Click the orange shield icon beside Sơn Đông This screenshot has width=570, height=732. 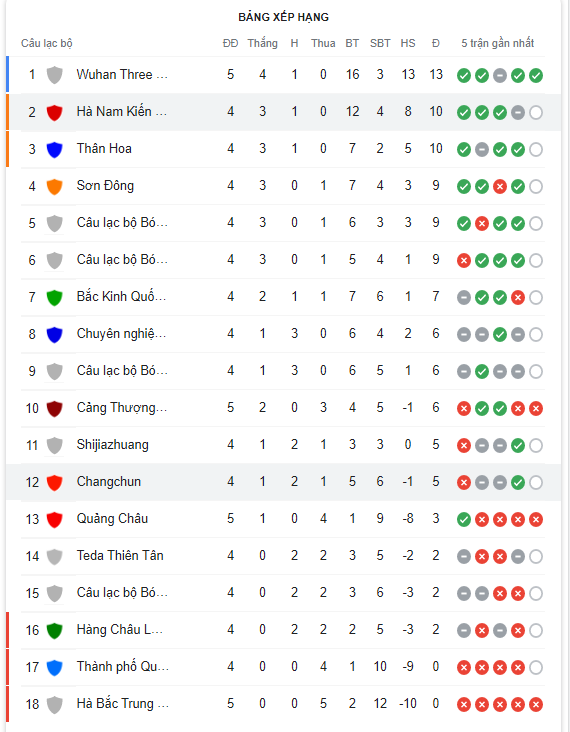point(55,186)
